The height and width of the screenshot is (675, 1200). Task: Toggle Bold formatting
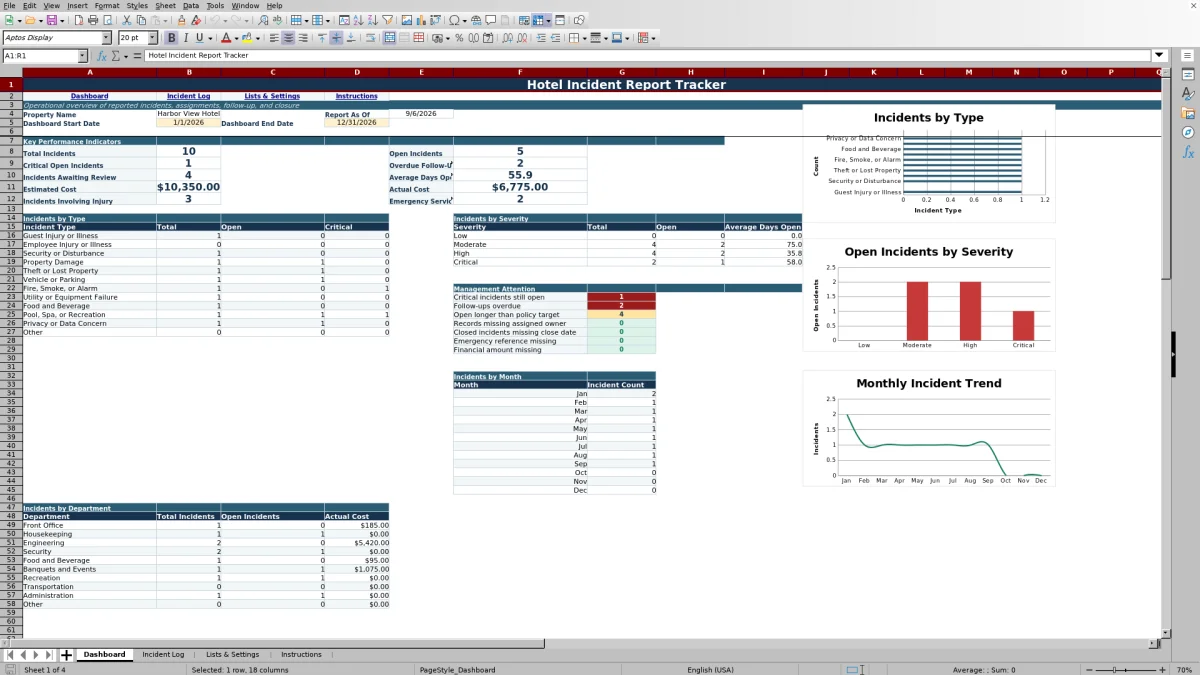coord(171,38)
